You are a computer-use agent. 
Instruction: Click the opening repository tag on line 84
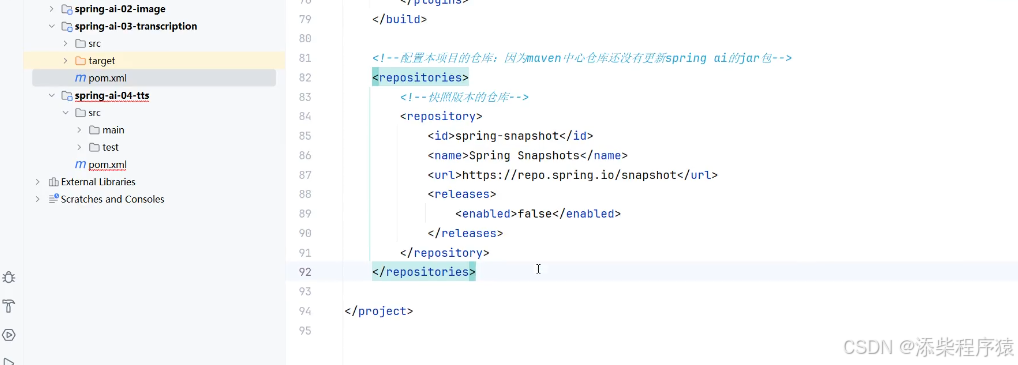441,116
